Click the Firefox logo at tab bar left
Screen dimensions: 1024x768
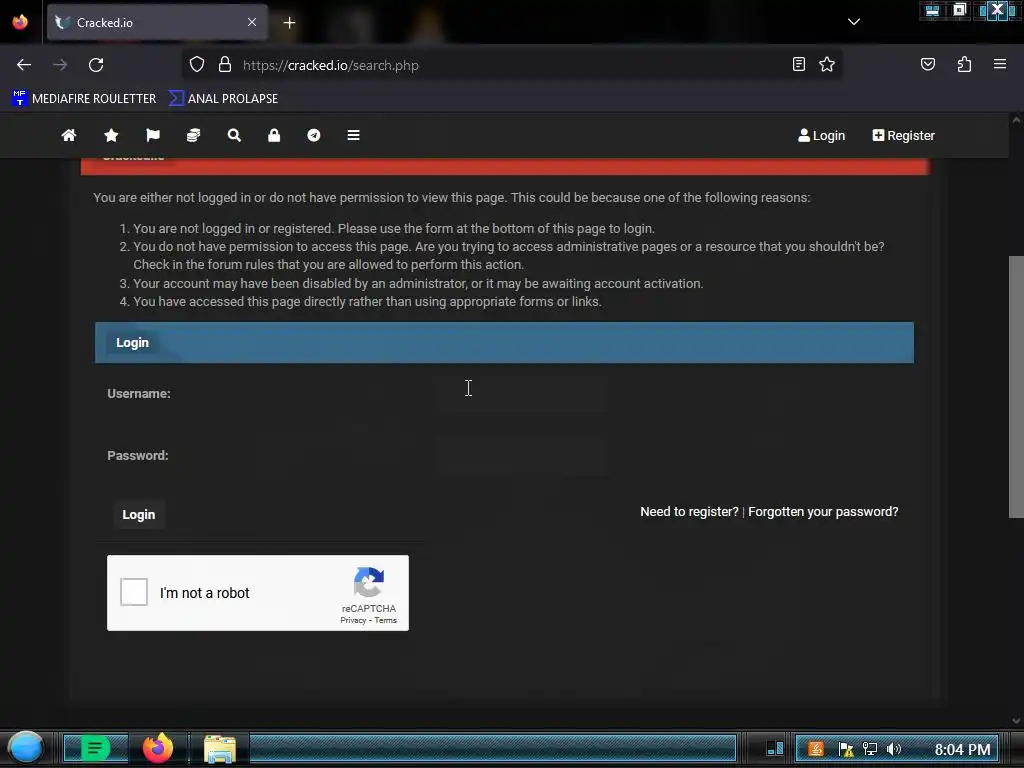point(20,22)
